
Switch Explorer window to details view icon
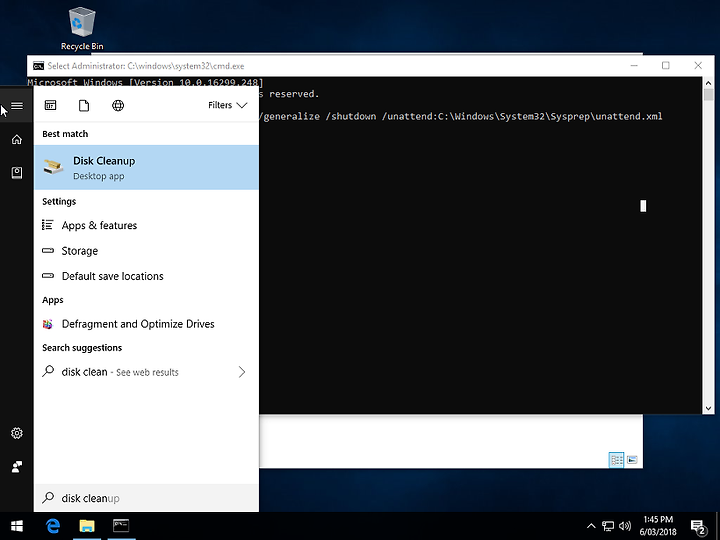pos(616,460)
